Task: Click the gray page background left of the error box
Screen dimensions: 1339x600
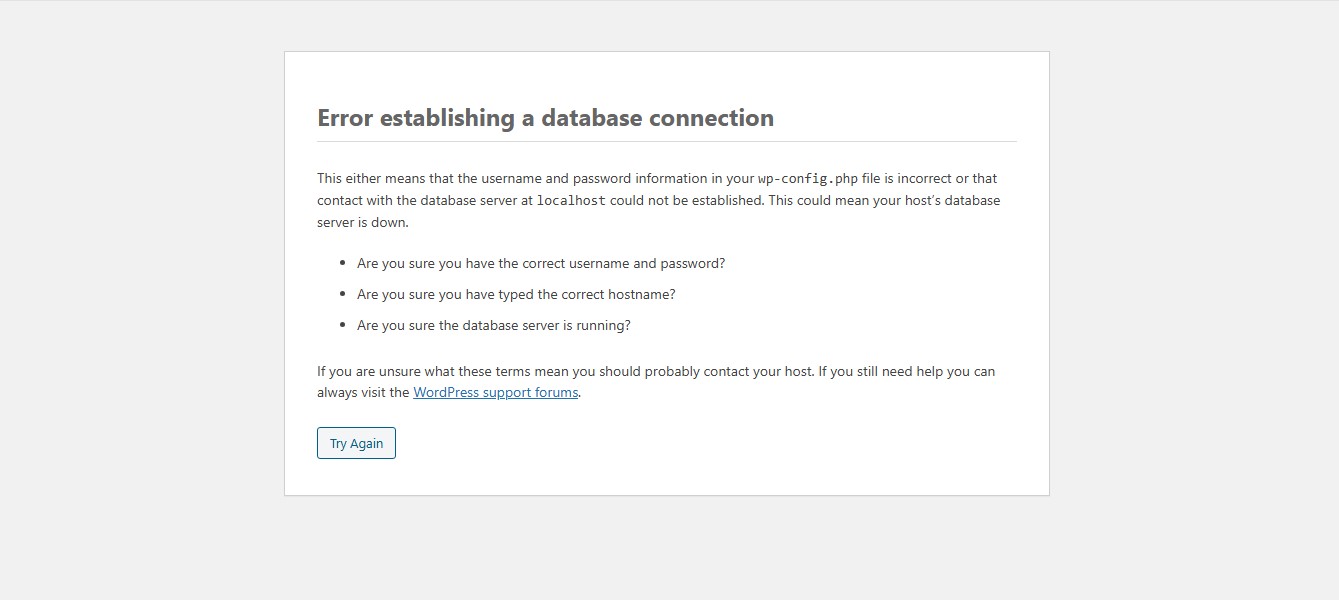Action: (x=140, y=300)
